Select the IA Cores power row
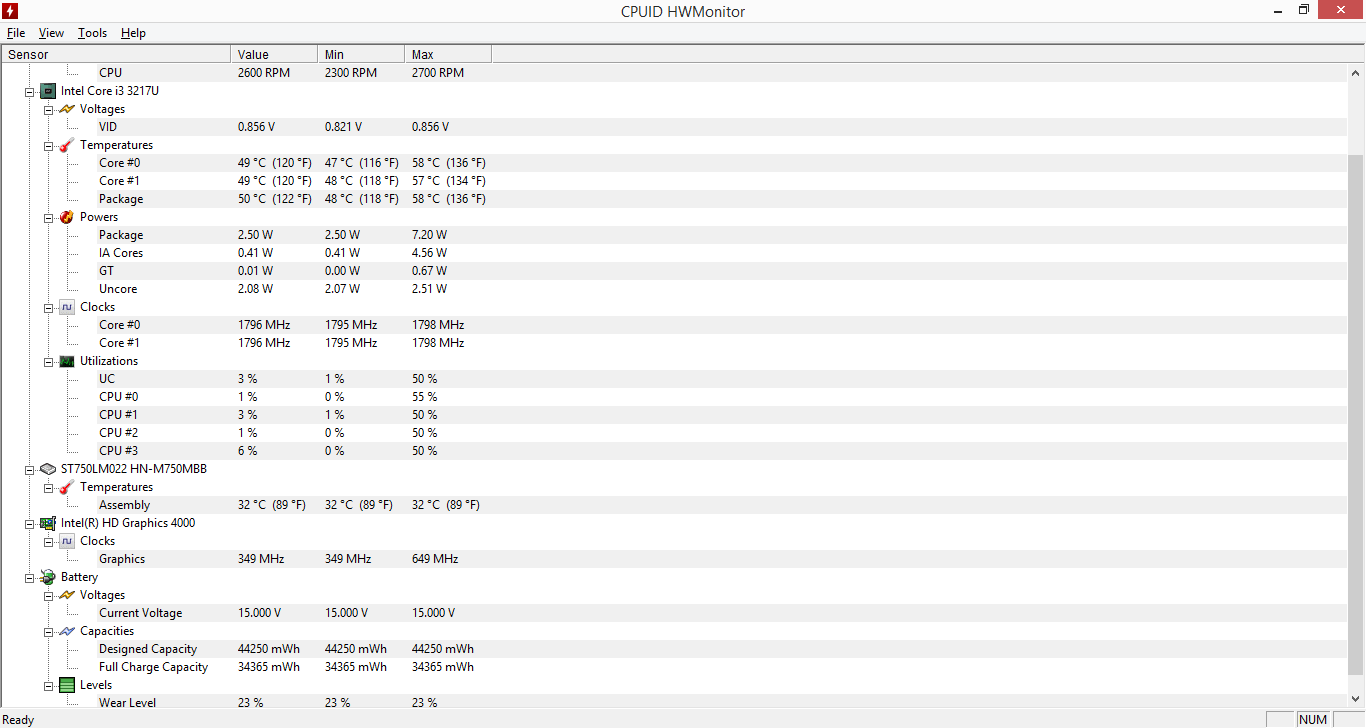The height and width of the screenshot is (728, 1366). point(674,253)
